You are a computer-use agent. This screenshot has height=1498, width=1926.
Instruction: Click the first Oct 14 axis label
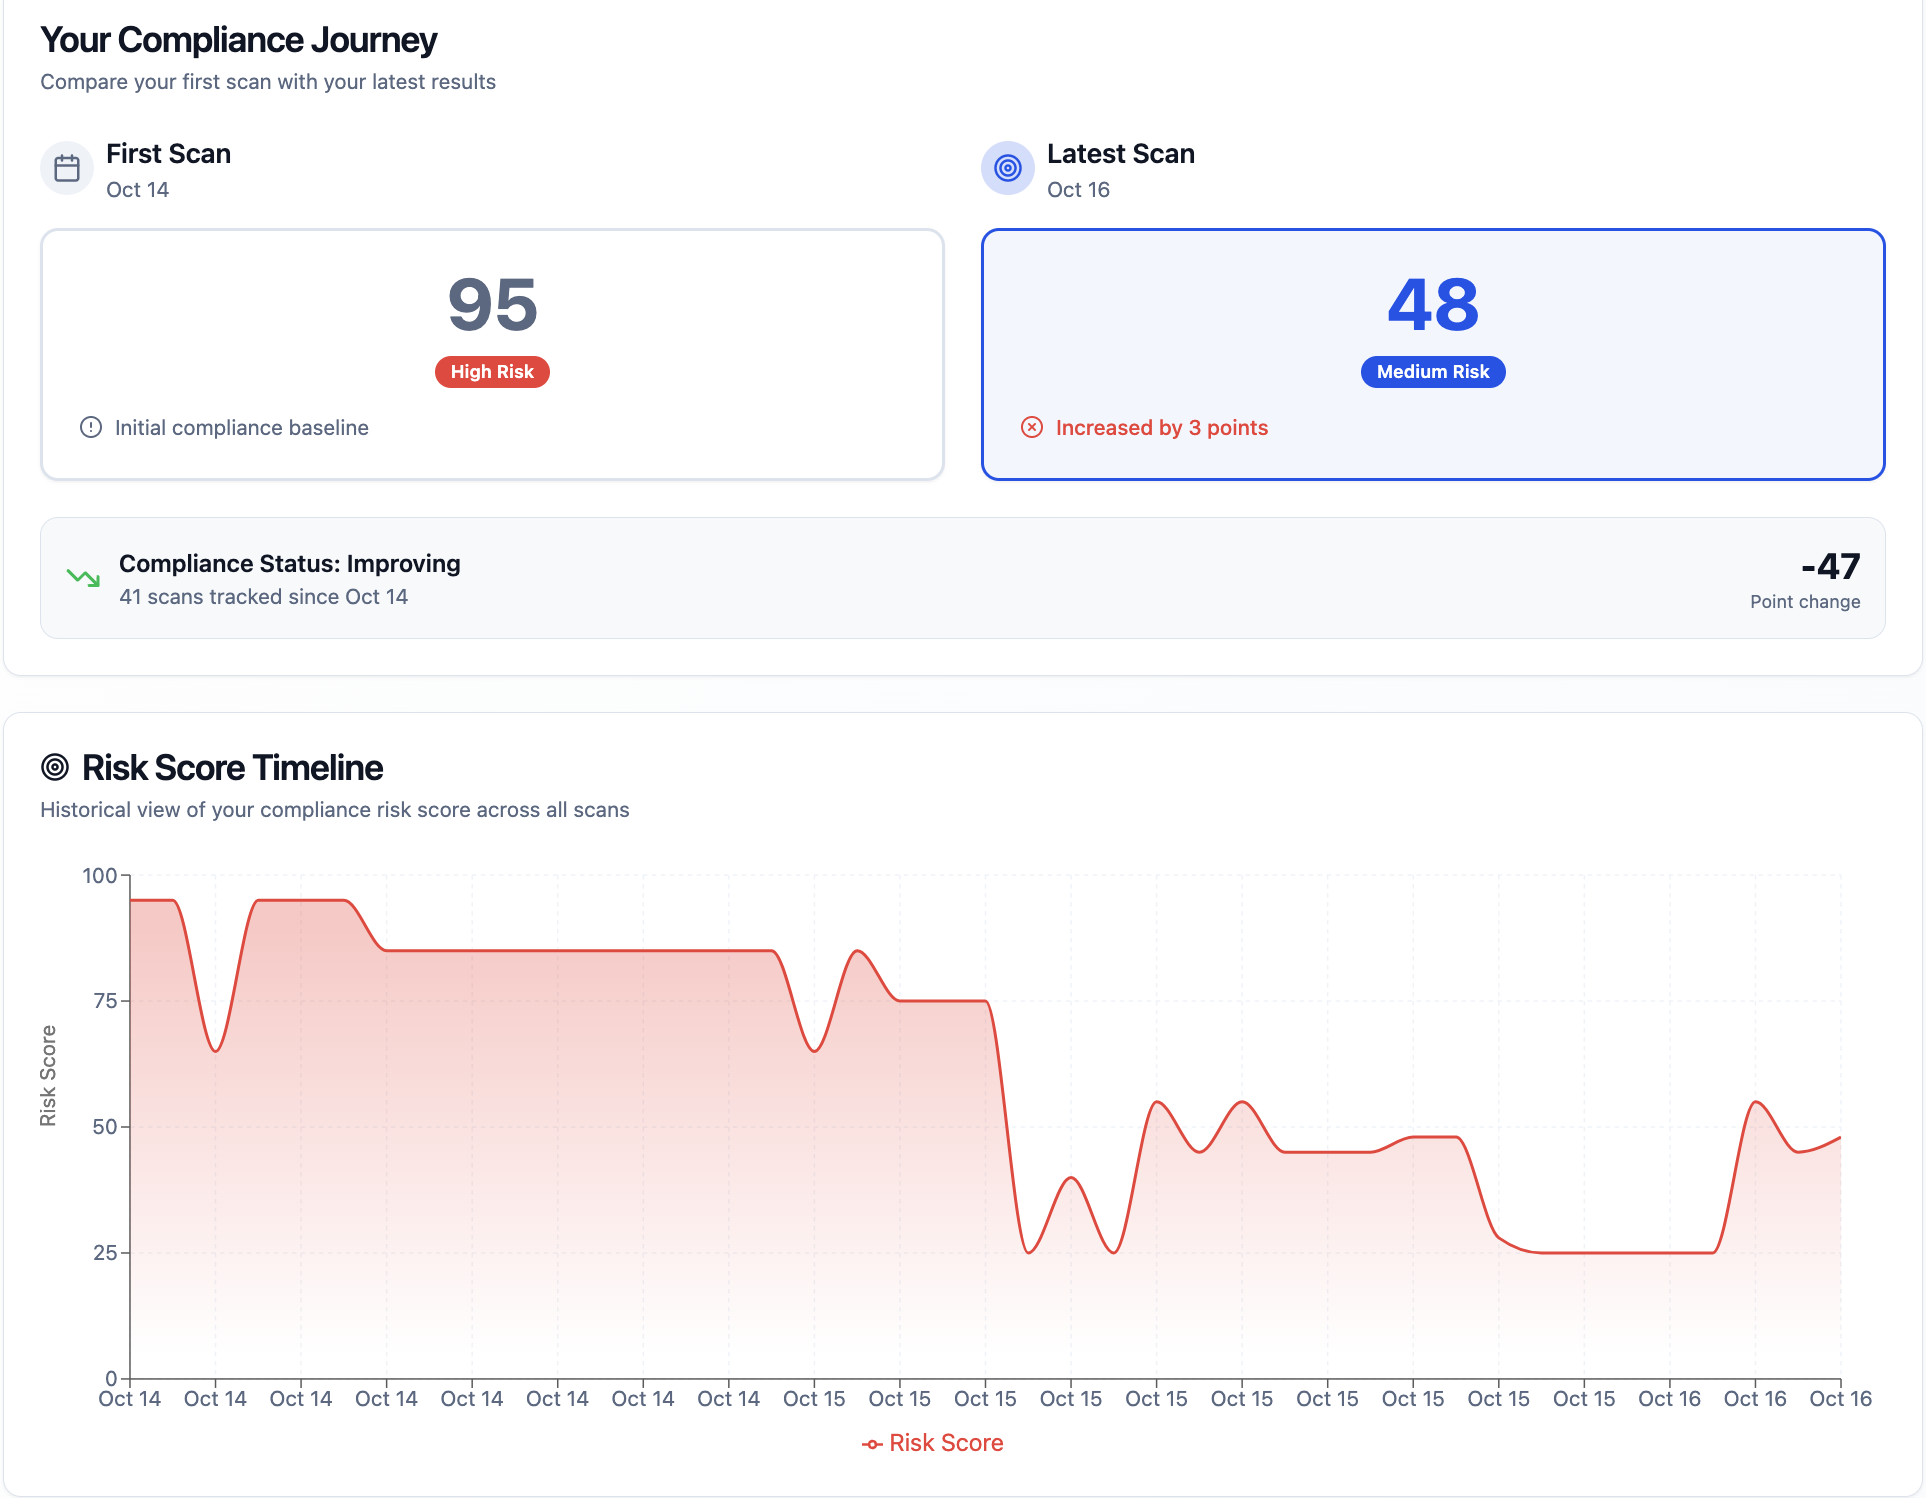pyautogui.click(x=130, y=1399)
